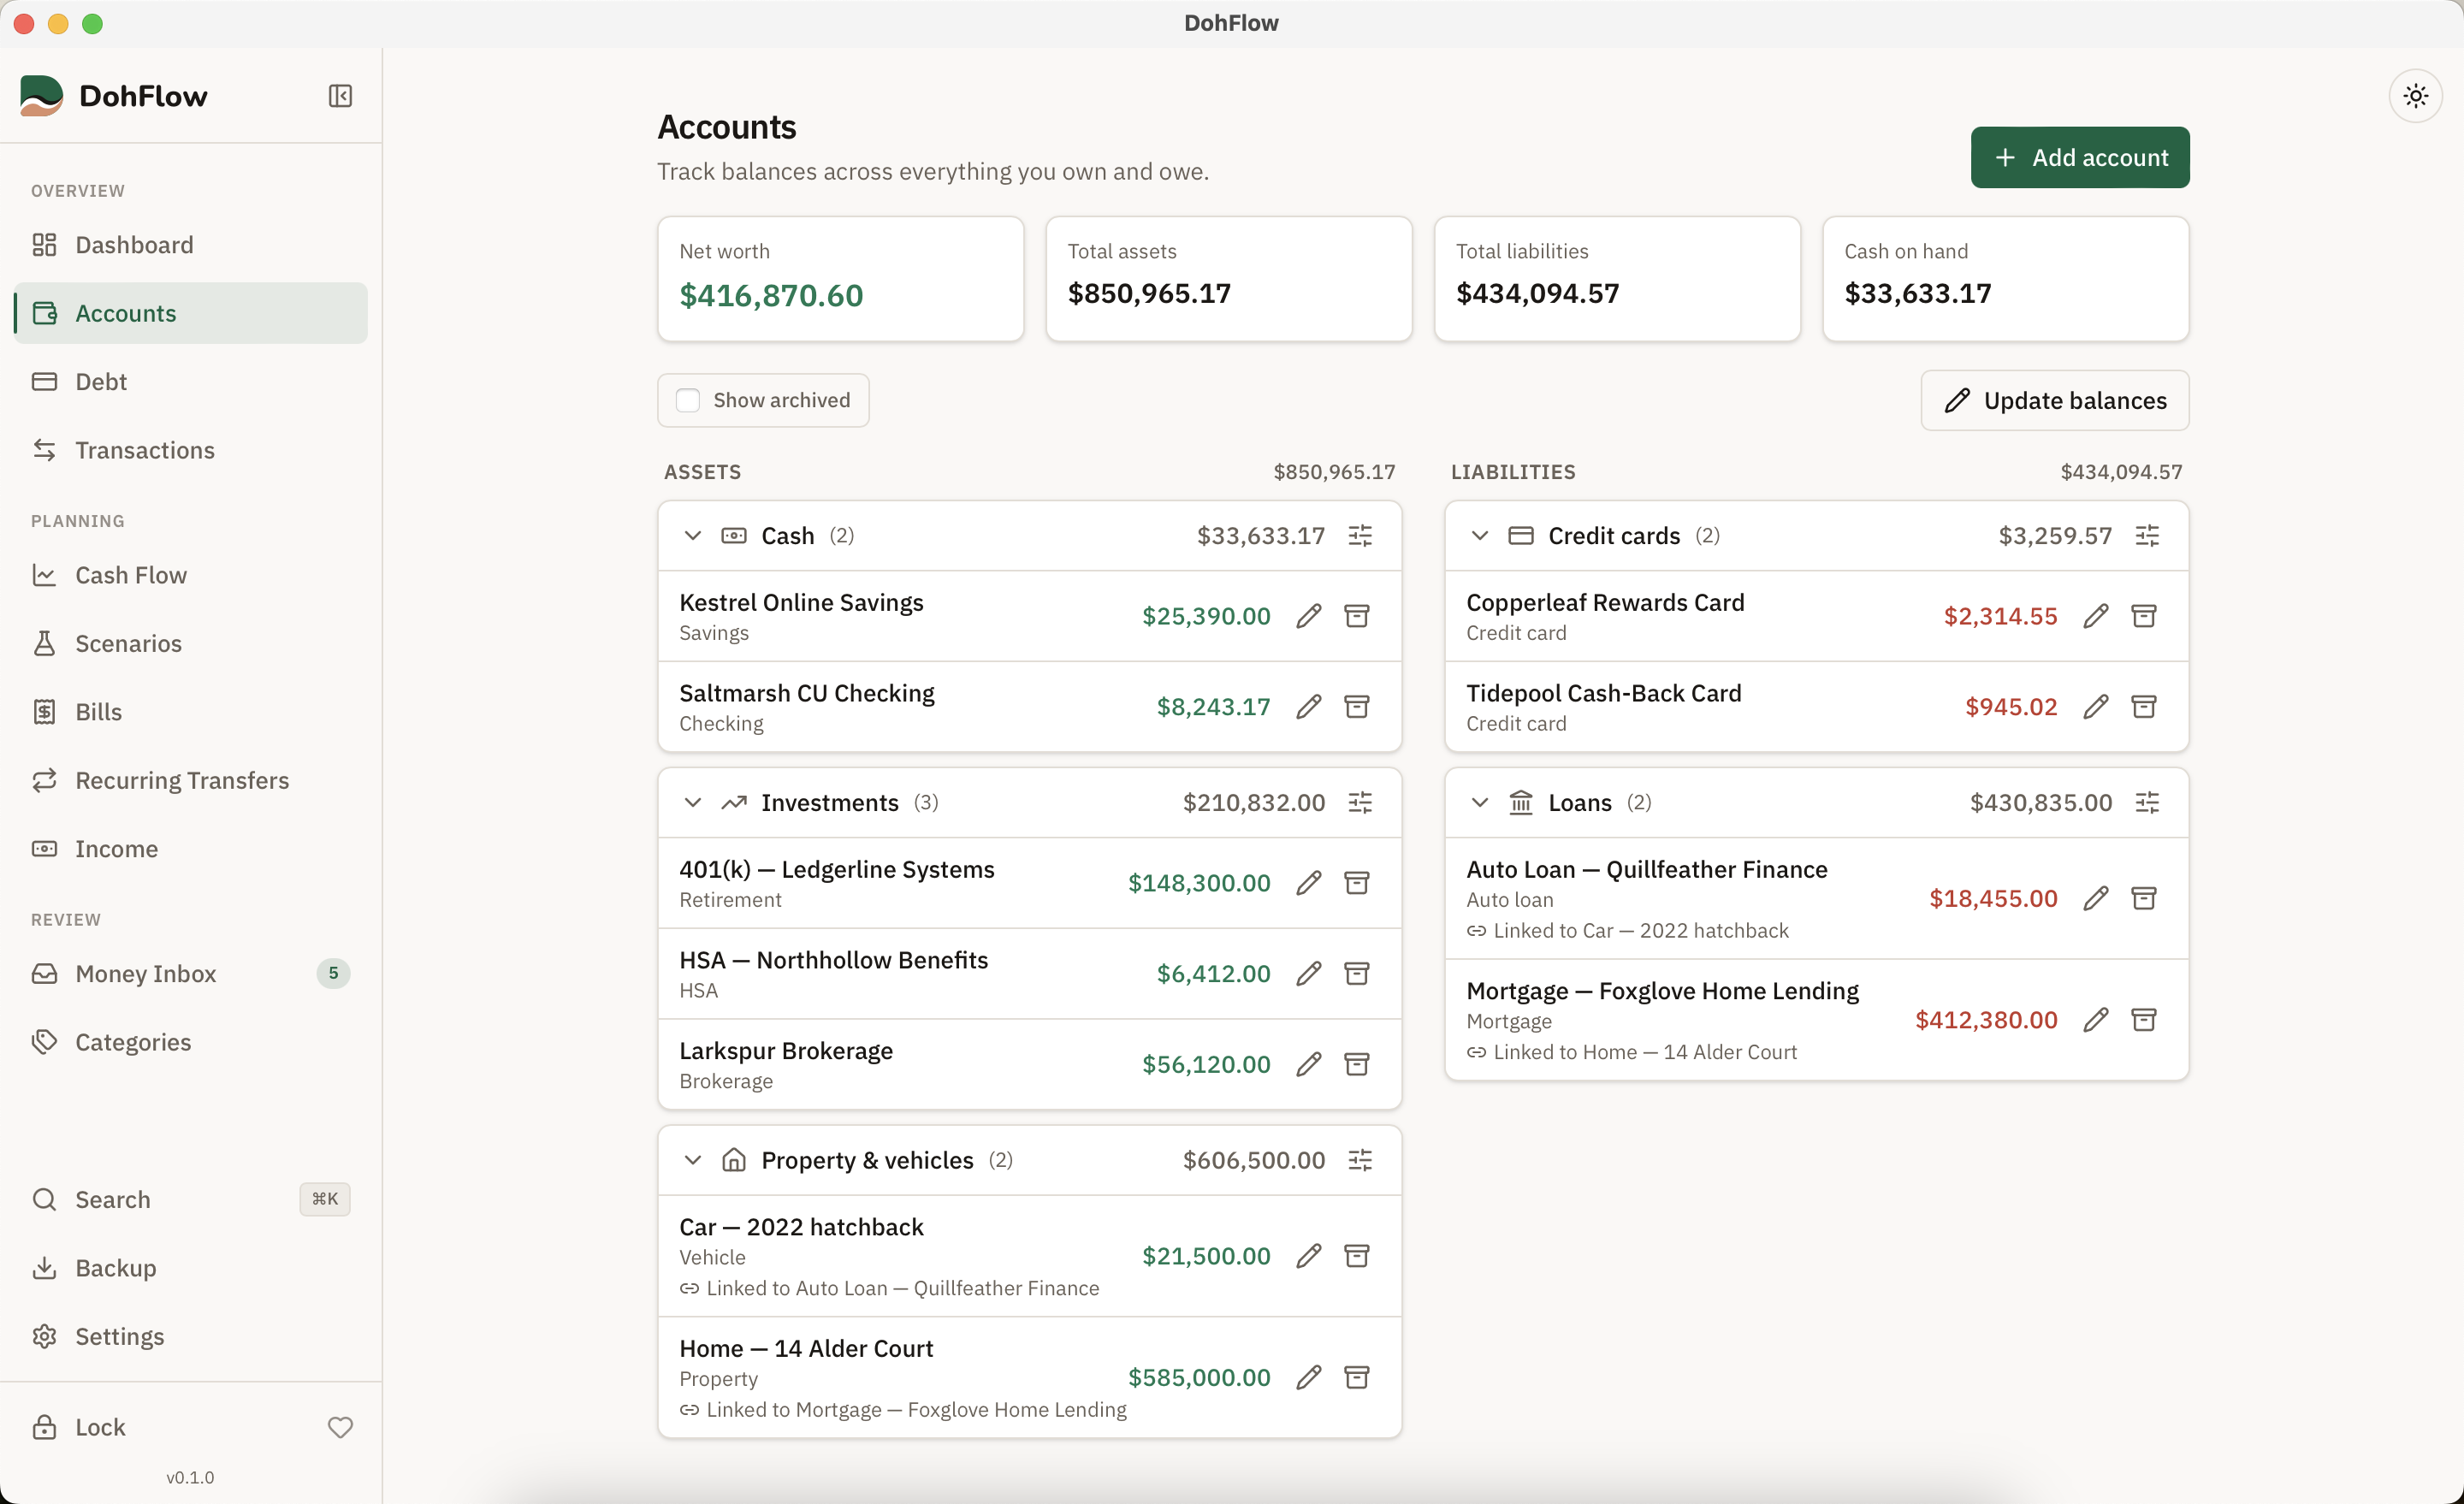This screenshot has height=1504, width=2464.
Task: Edit the Copperleaf Rewards Card
Action: [2096, 616]
